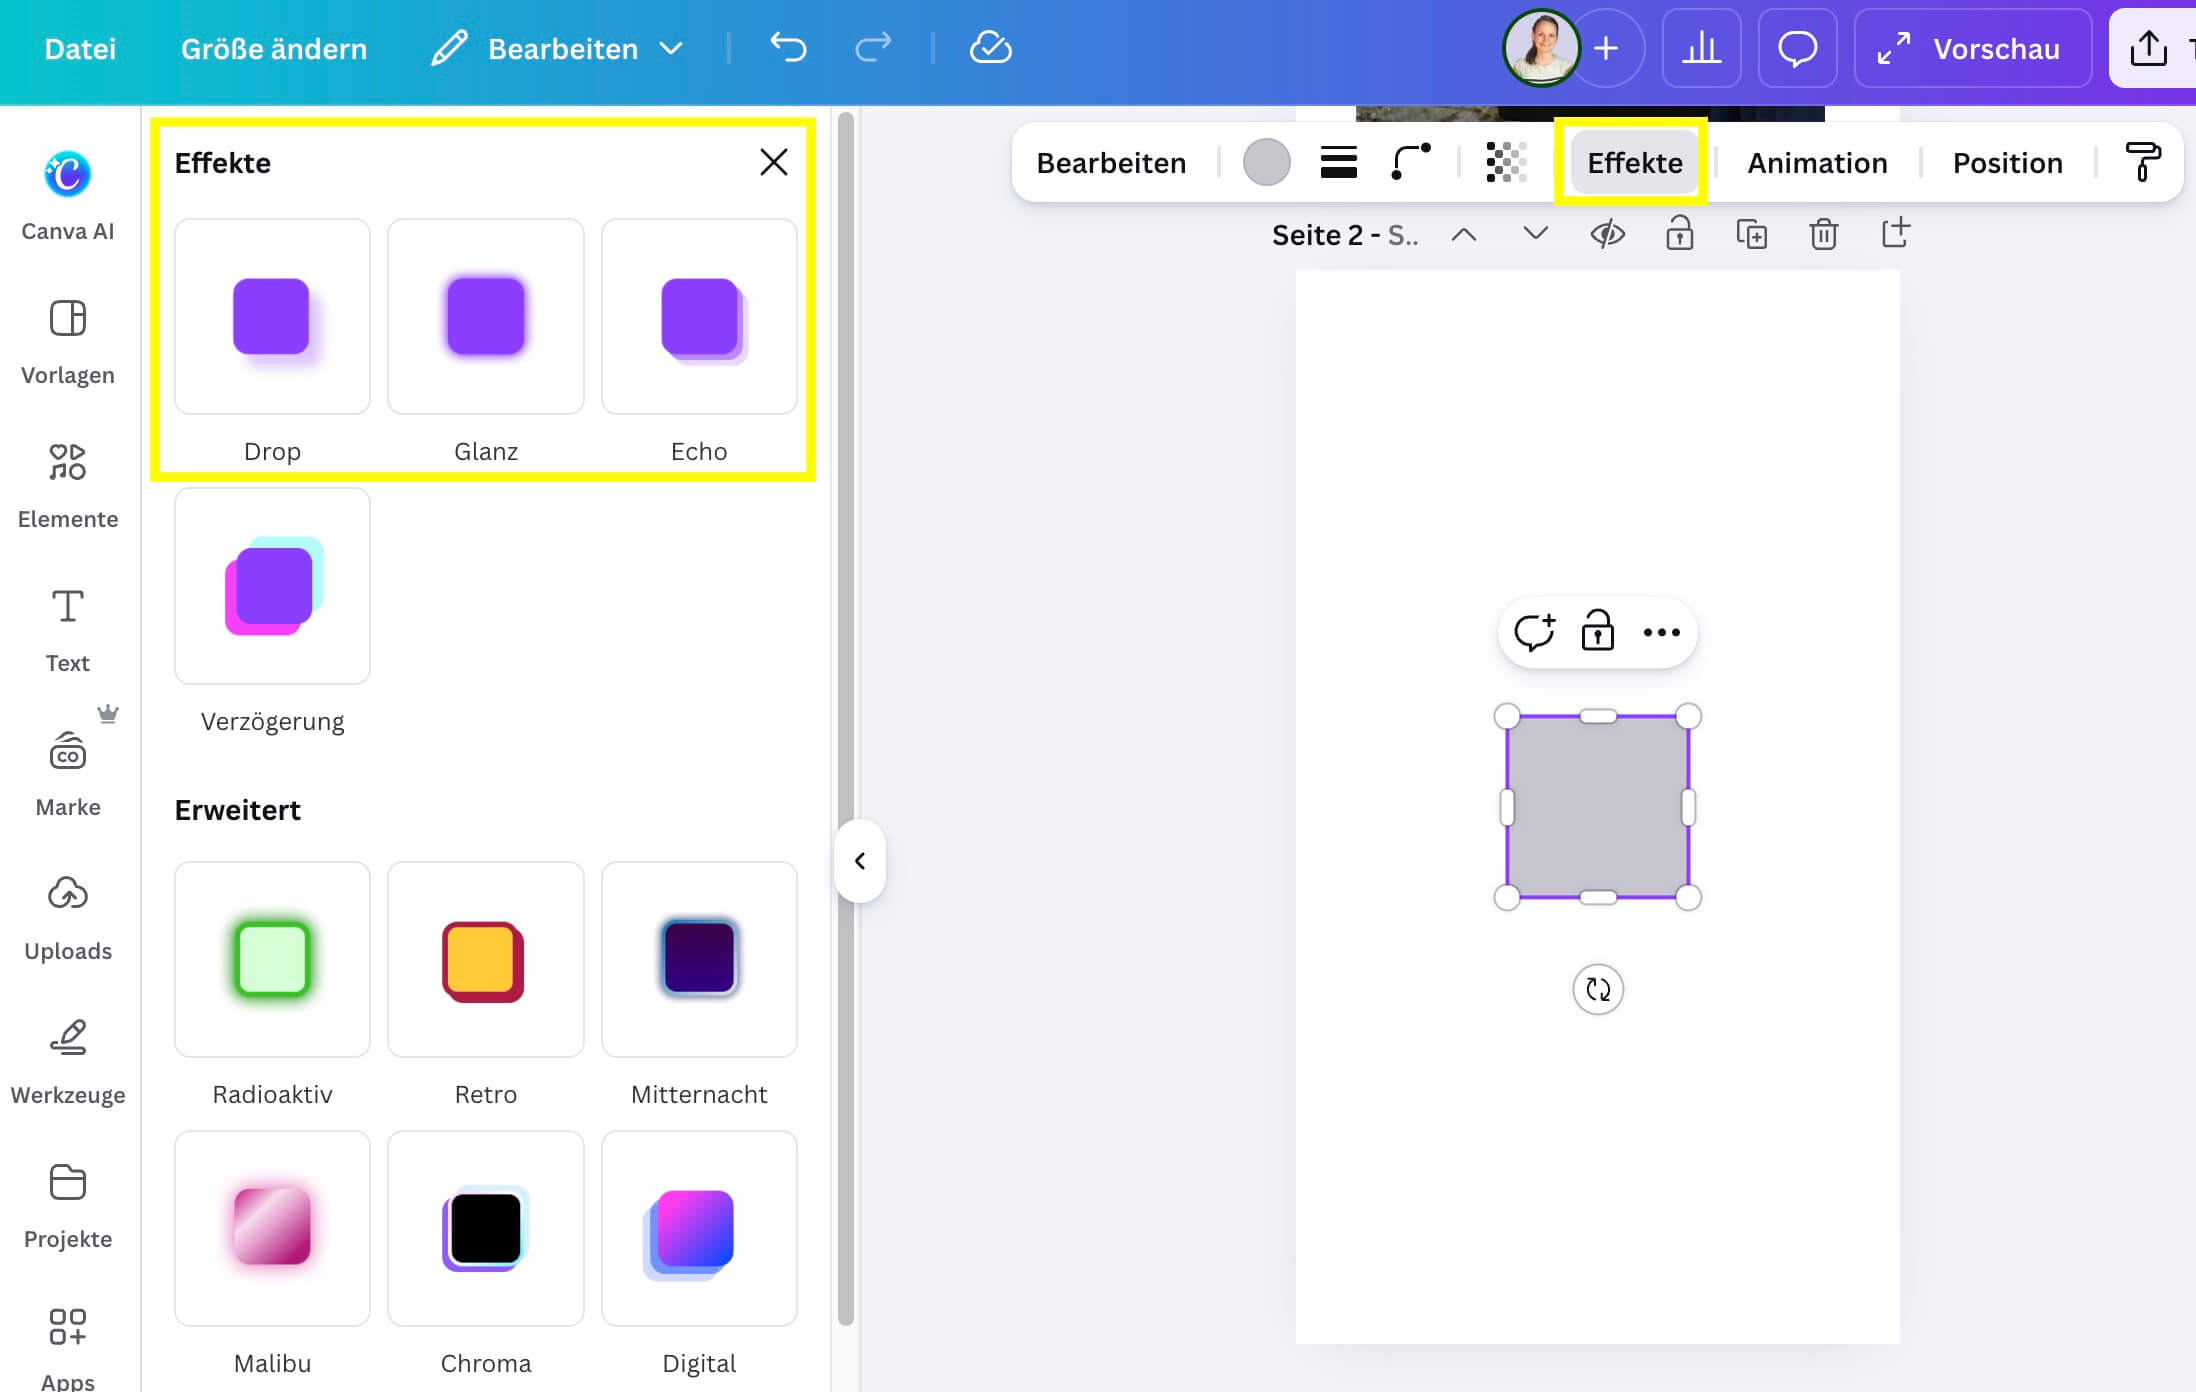Open the Datei menu
The height and width of the screenshot is (1392, 2196).
80,48
